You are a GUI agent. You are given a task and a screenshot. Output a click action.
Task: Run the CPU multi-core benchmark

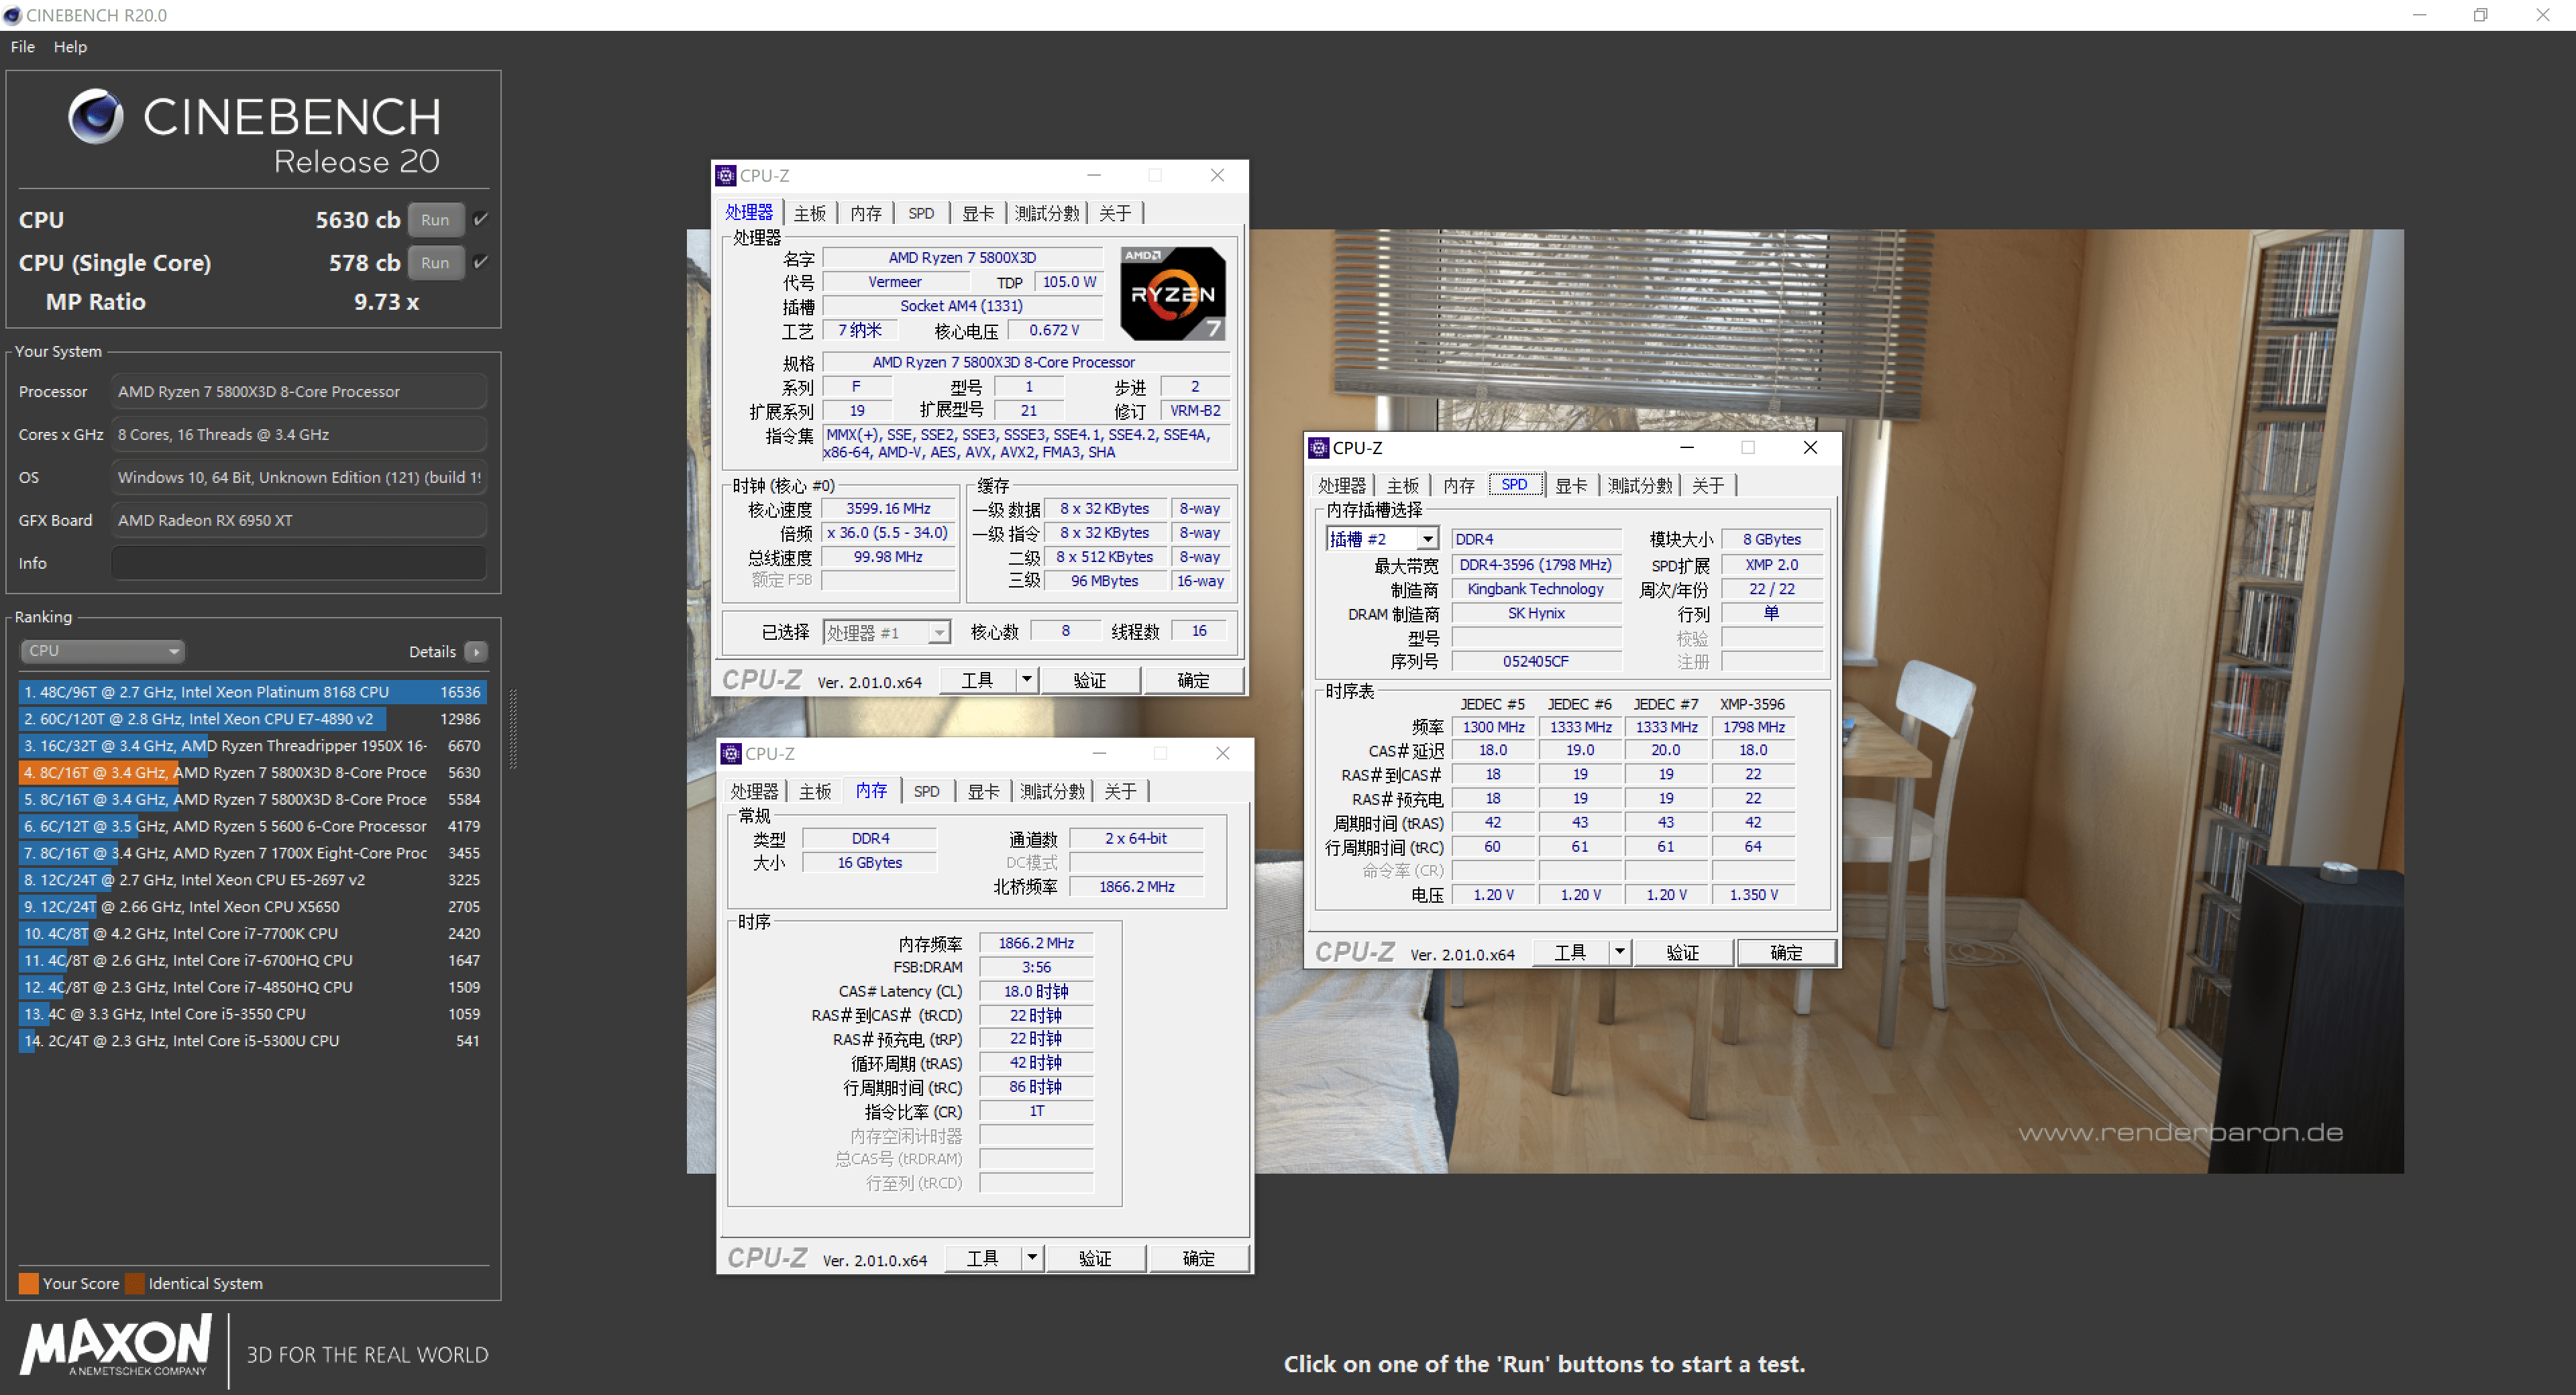tap(435, 220)
